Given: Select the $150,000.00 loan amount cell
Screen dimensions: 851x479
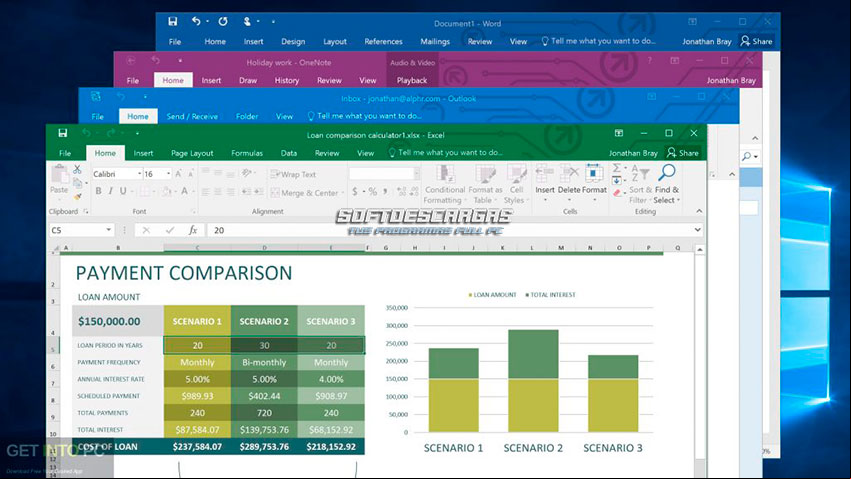Looking at the screenshot, I should pos(118,321).
